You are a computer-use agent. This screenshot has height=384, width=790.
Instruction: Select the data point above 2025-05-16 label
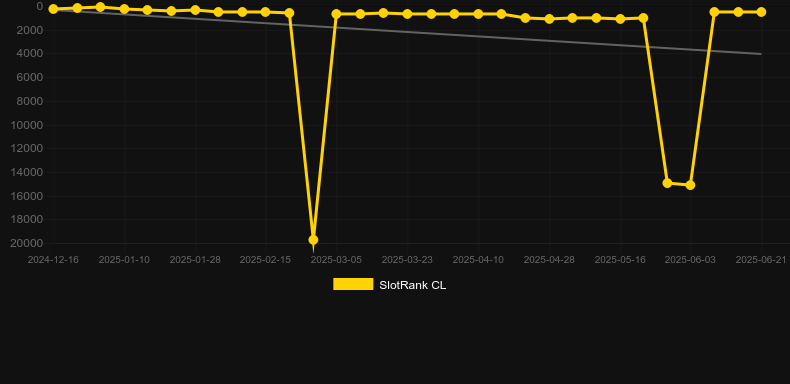click(620, 19)
